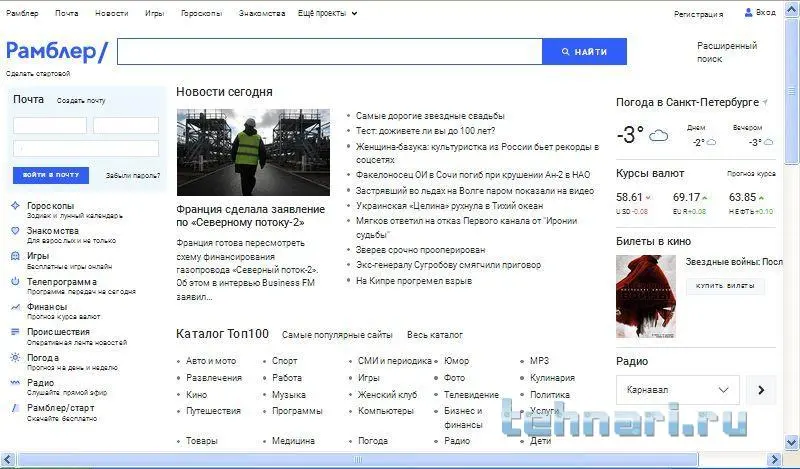Click the НАЙТИ search button

tap(584, 52)
